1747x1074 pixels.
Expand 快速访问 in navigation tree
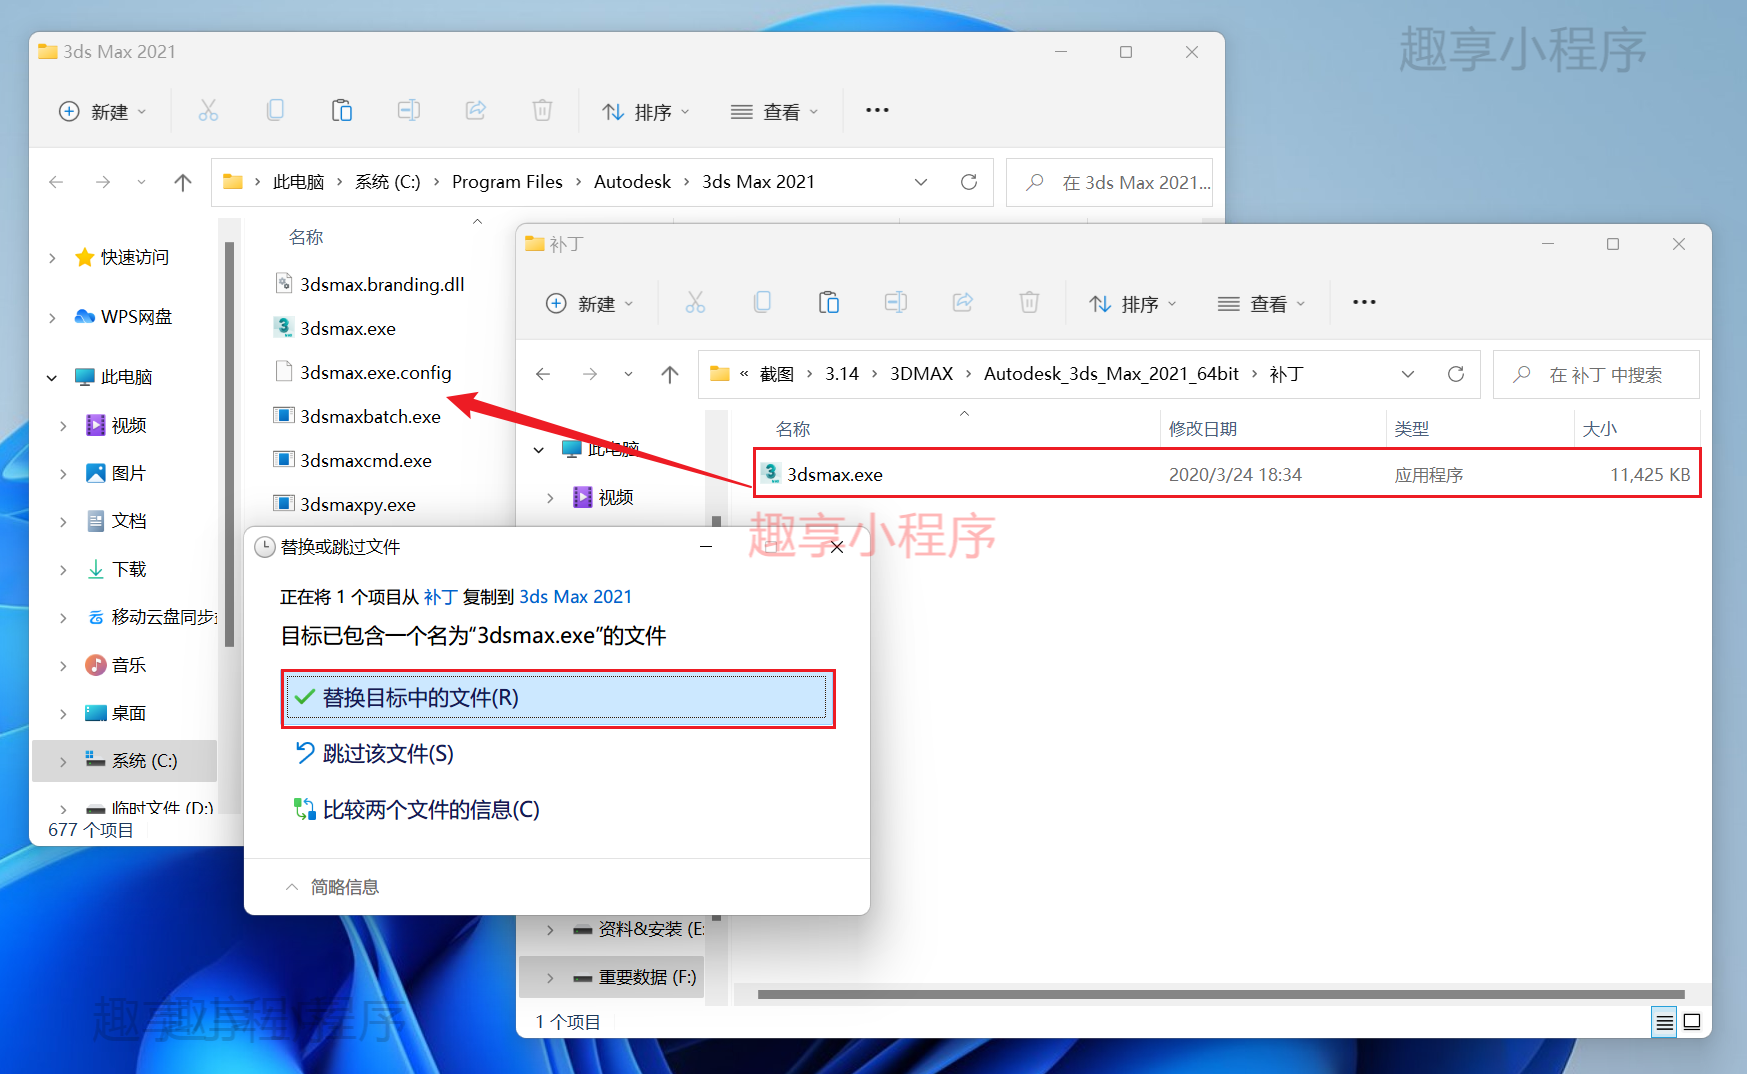pyautogui.click(x=52, y=258)
